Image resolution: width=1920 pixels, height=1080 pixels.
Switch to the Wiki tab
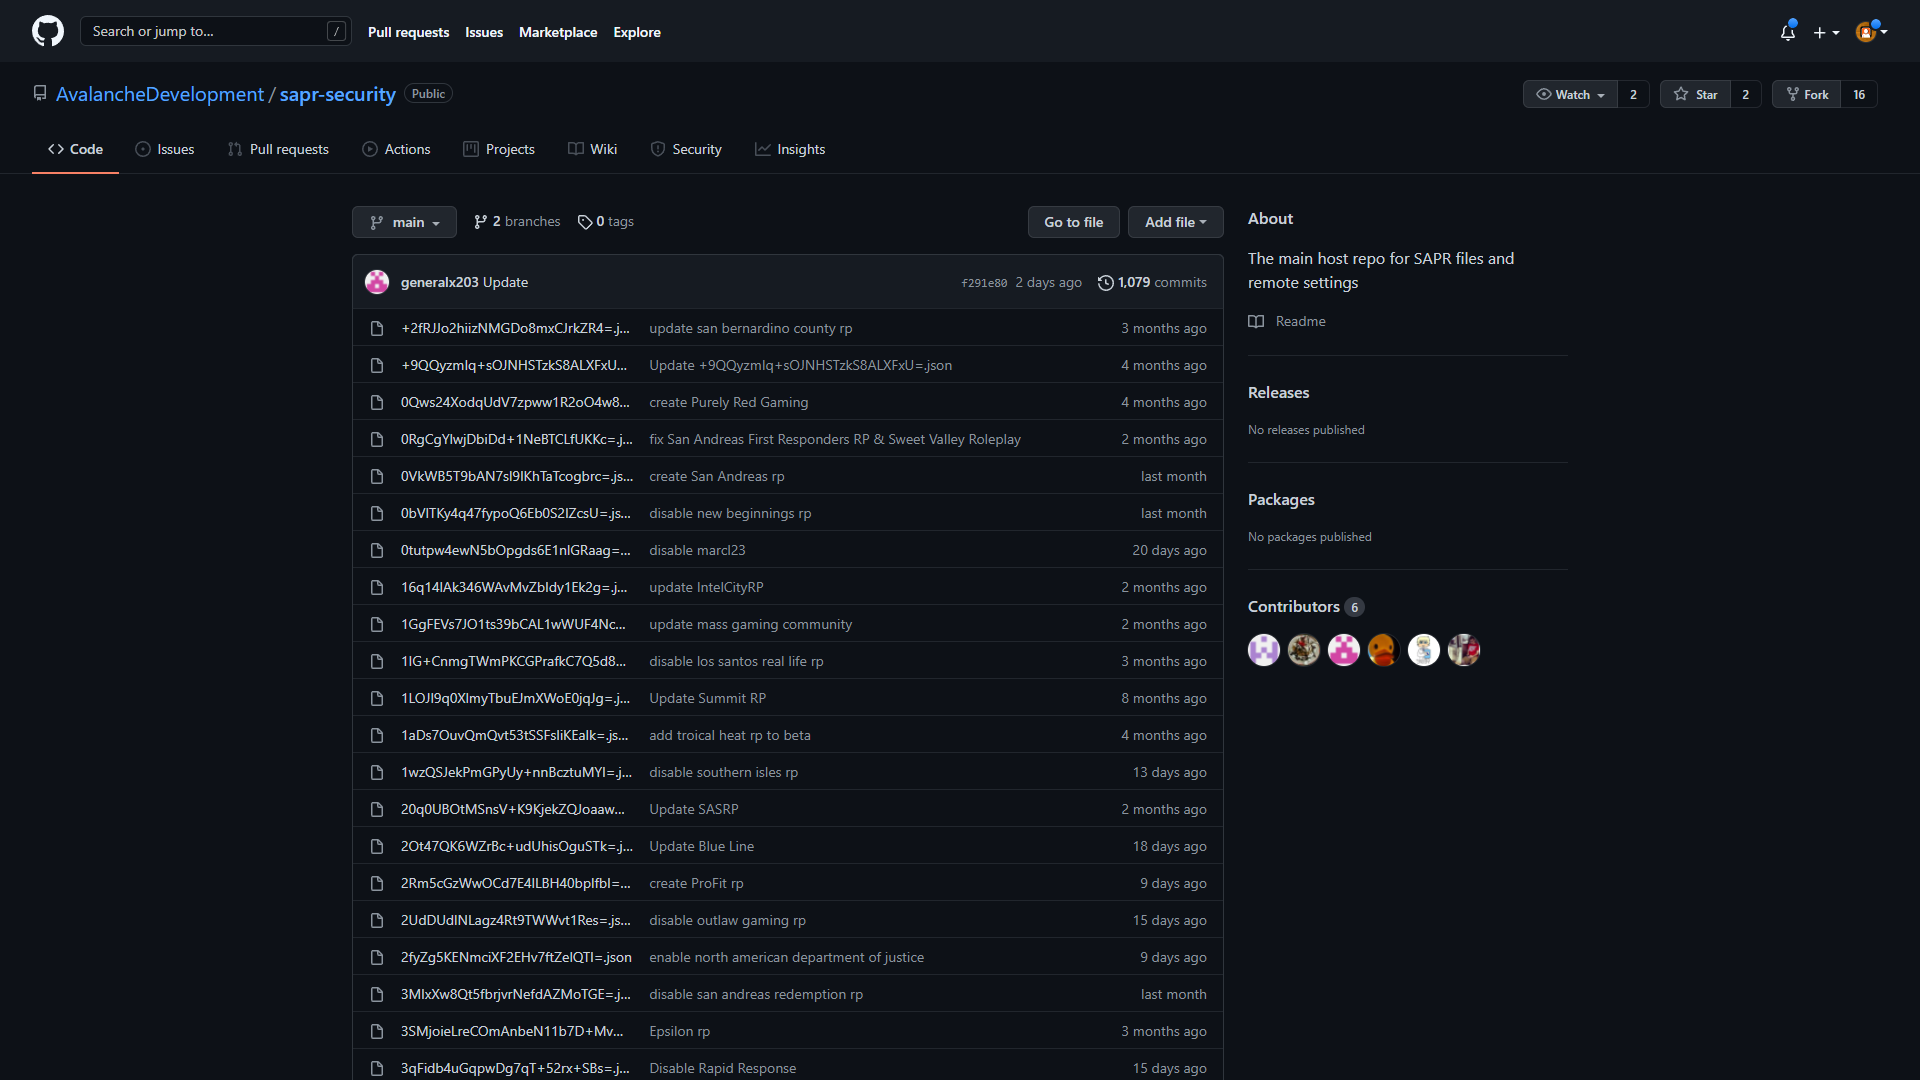click(x=593, y=149)
